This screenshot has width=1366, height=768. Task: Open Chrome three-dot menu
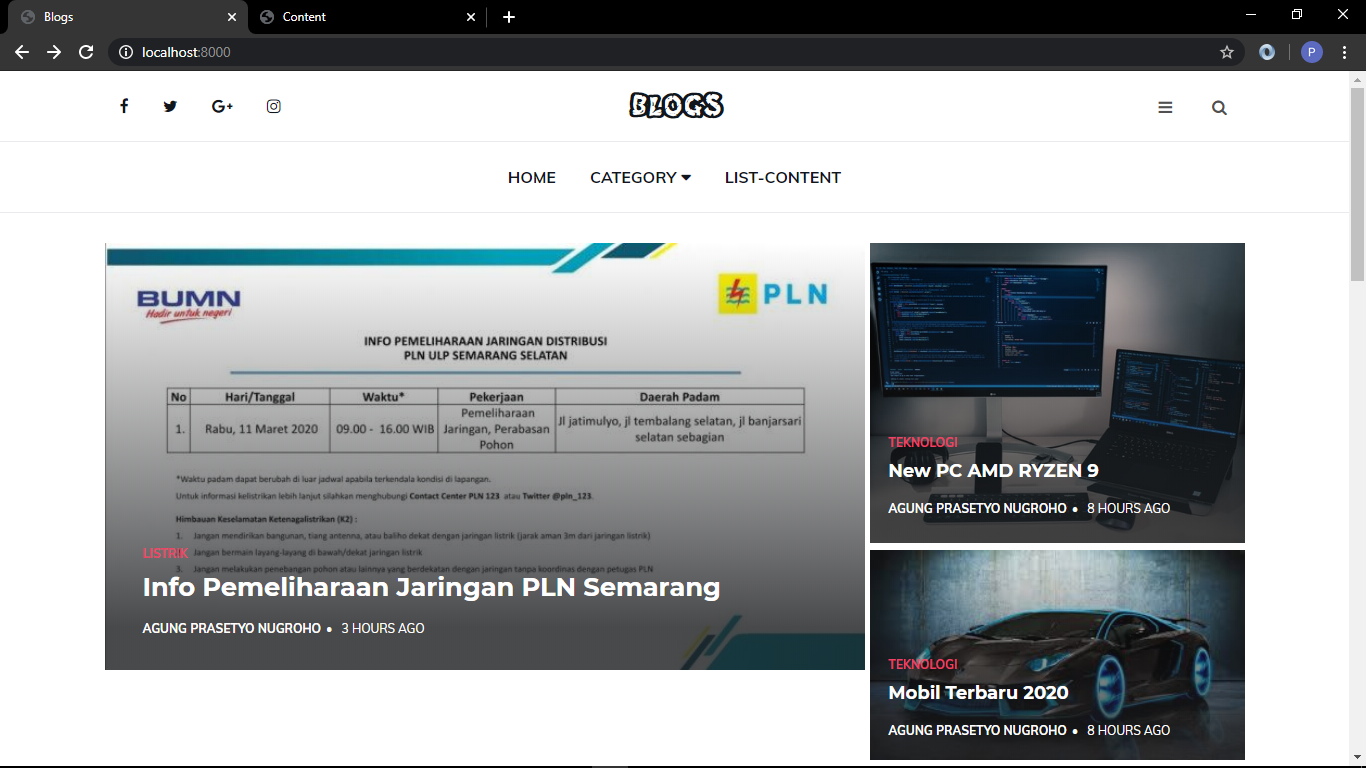click(x=1345, y=52)
